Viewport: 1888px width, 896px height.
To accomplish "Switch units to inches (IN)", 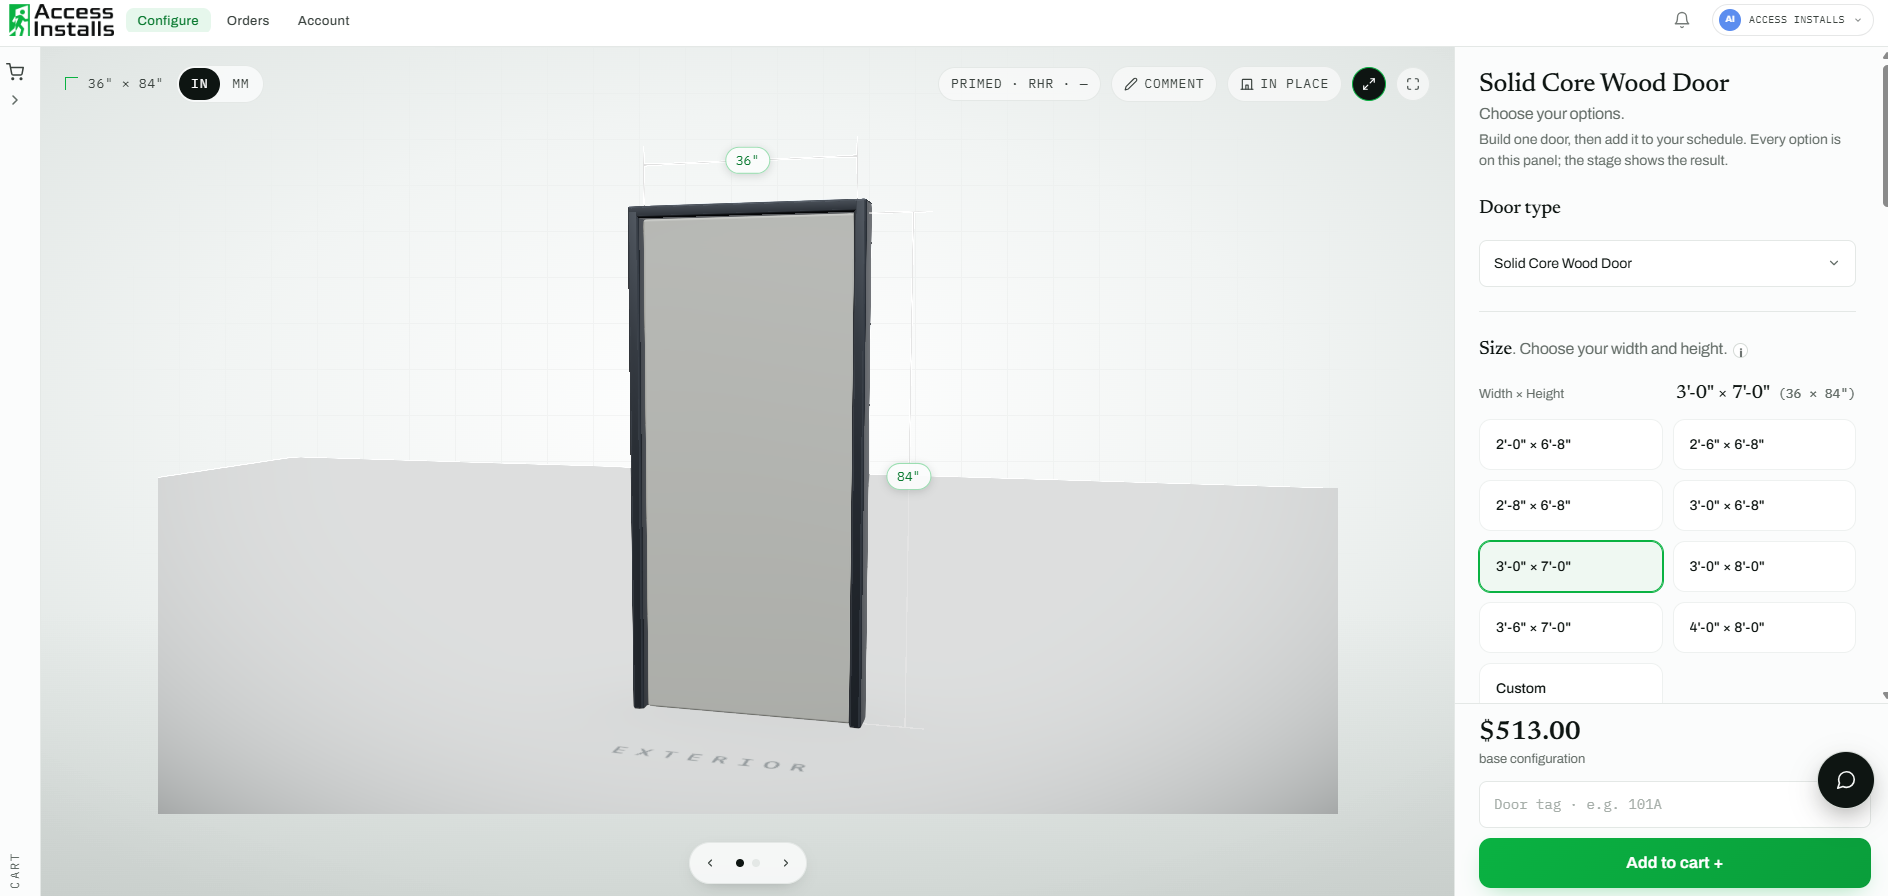I will click(200, 84).
